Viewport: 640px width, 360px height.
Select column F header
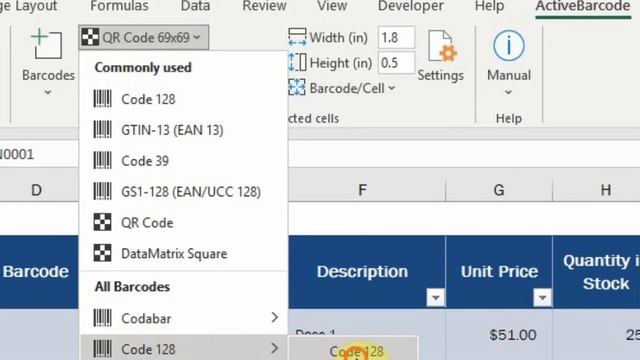point(362,190)
